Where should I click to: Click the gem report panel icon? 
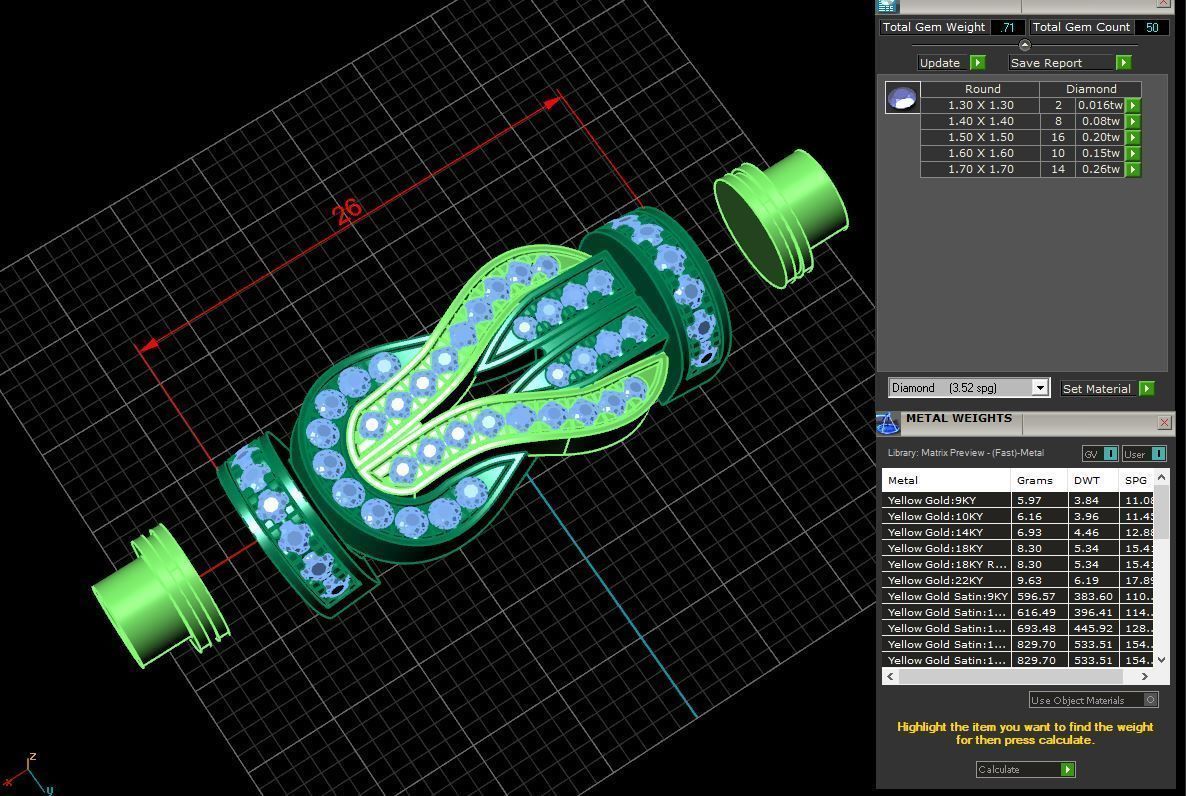[887, 6]
